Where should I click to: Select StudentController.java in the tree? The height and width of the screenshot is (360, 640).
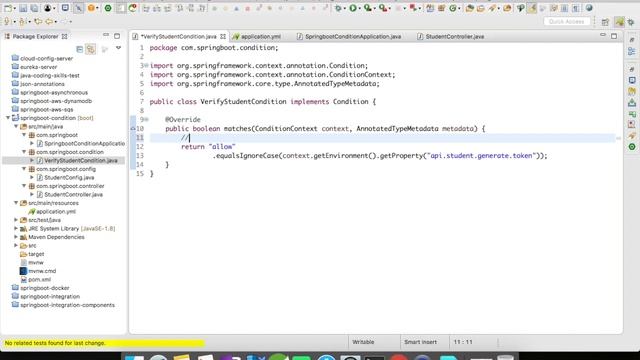pos(73,194)
